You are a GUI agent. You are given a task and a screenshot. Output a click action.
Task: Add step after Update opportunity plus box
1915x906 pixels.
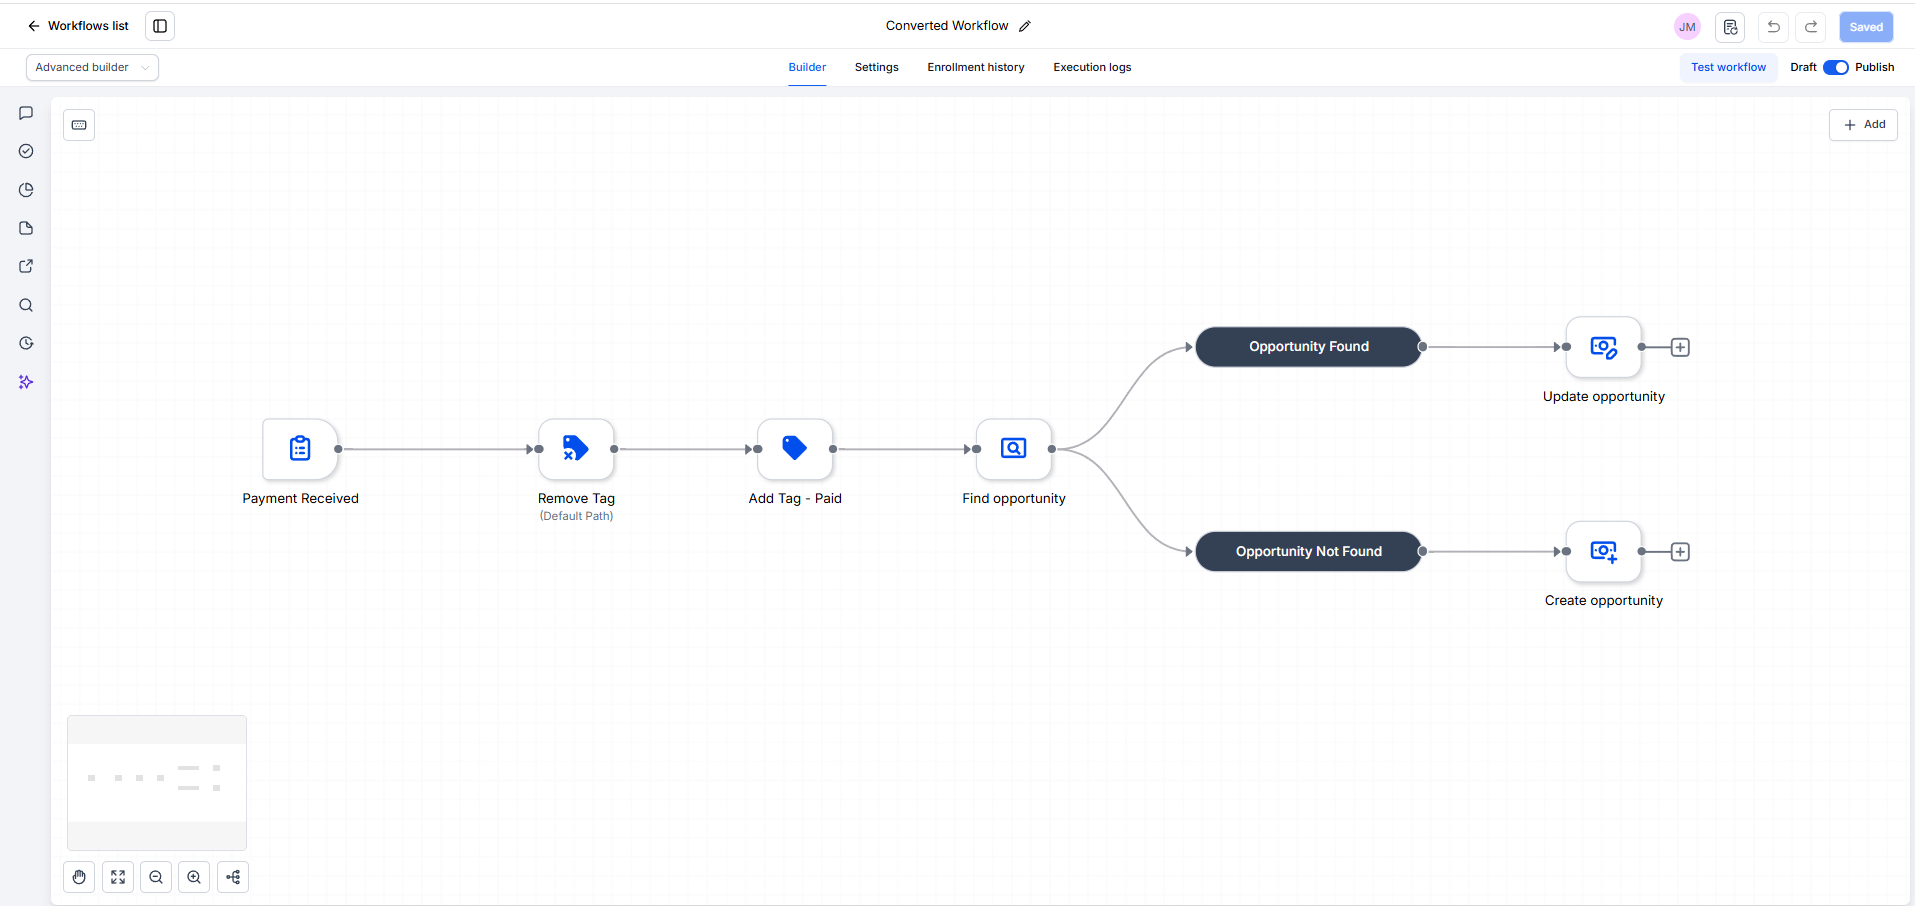click(x=1680, y=347)
